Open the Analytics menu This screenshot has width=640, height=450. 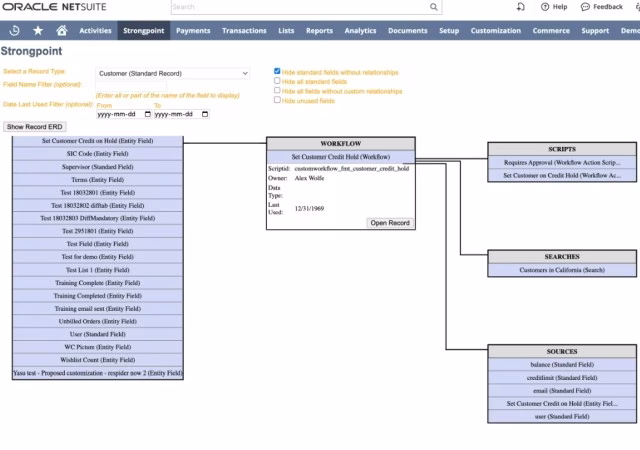360,31
